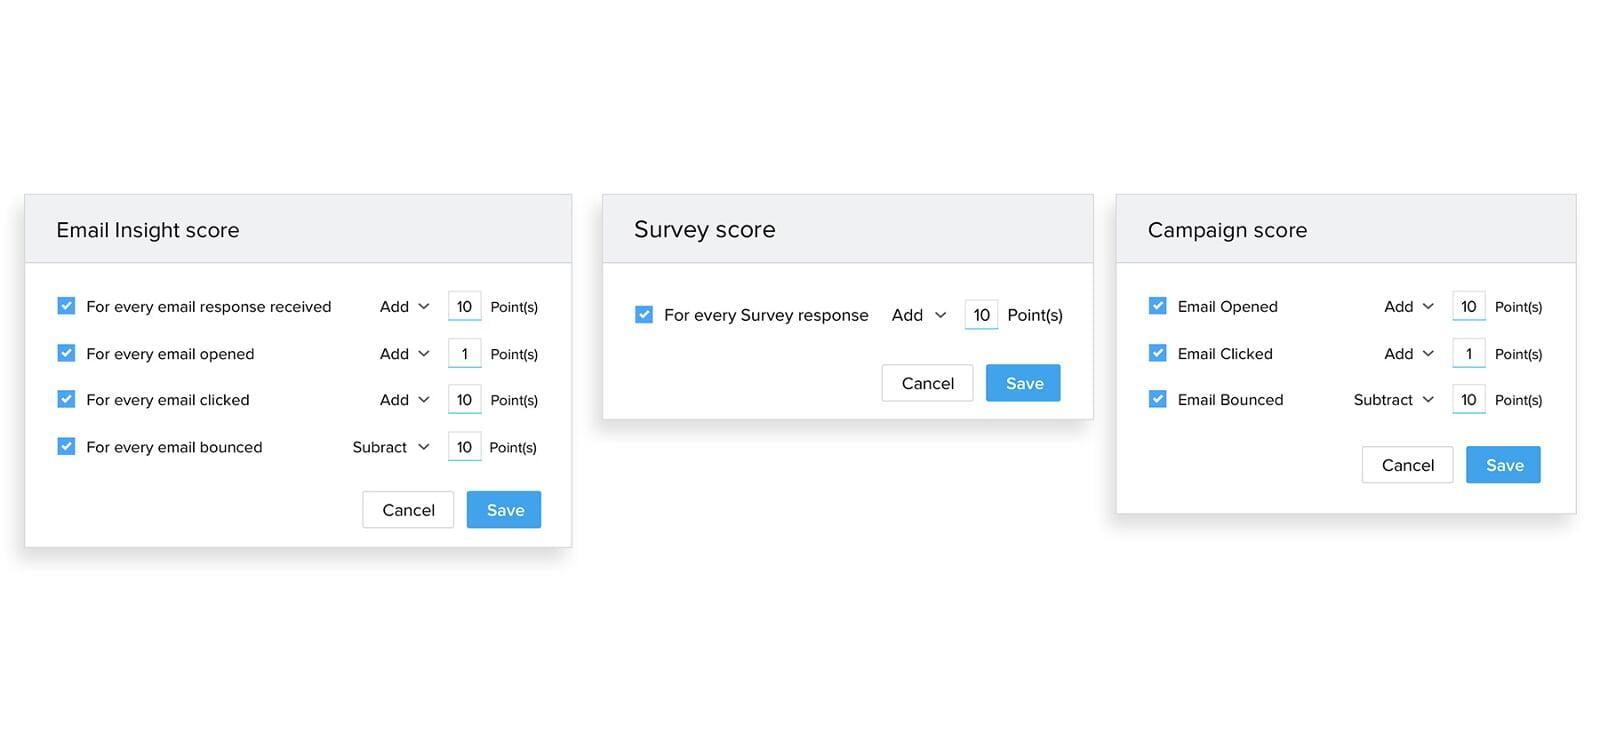Save the Email Insight score settings

coord(504,510)
